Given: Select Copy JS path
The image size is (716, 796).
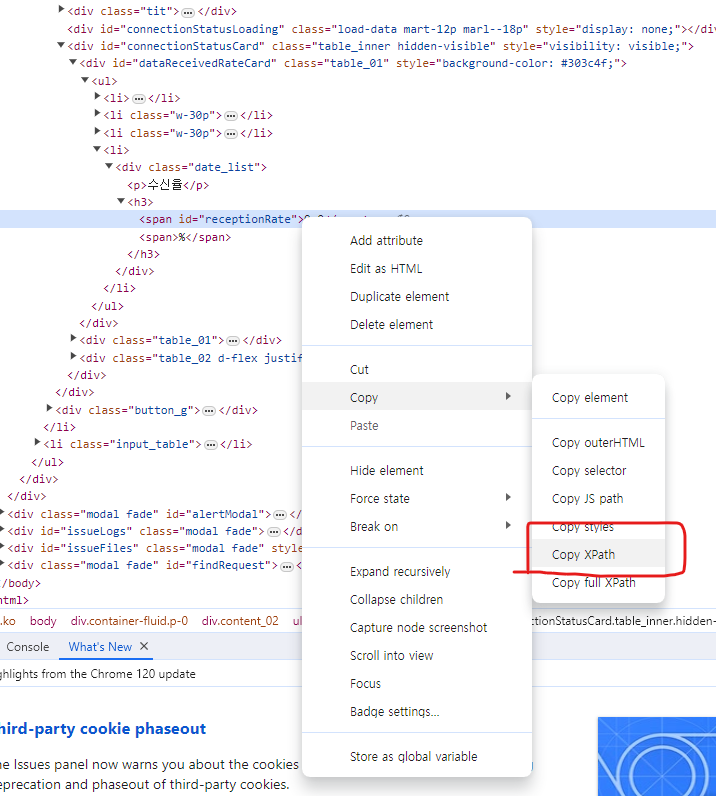Looking at the screenshot, I should (598, 499).
